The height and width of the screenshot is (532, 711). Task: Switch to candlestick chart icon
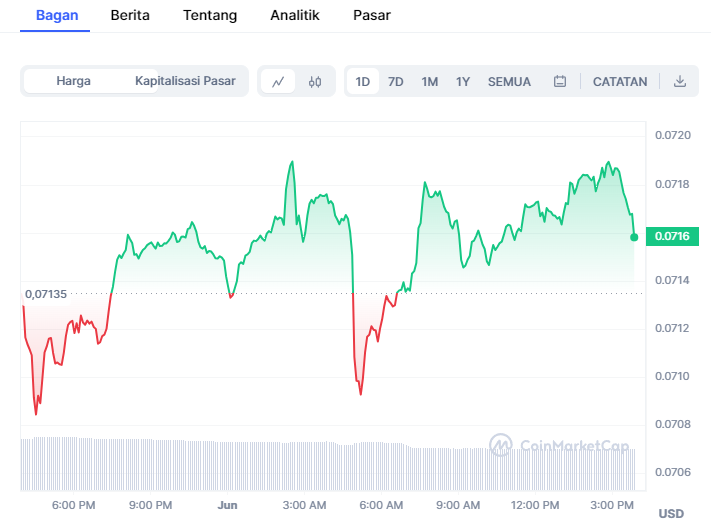(x=315, y=82)
